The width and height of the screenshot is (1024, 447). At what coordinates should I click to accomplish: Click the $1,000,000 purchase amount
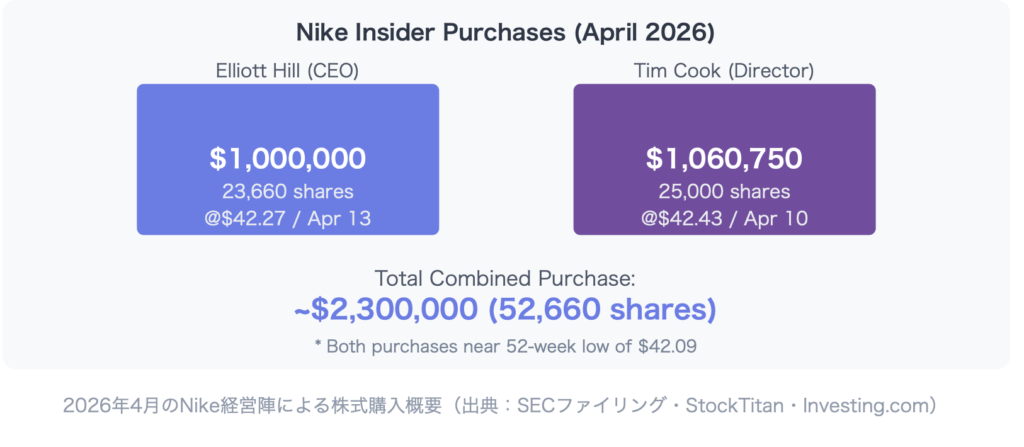click(287, 158)
